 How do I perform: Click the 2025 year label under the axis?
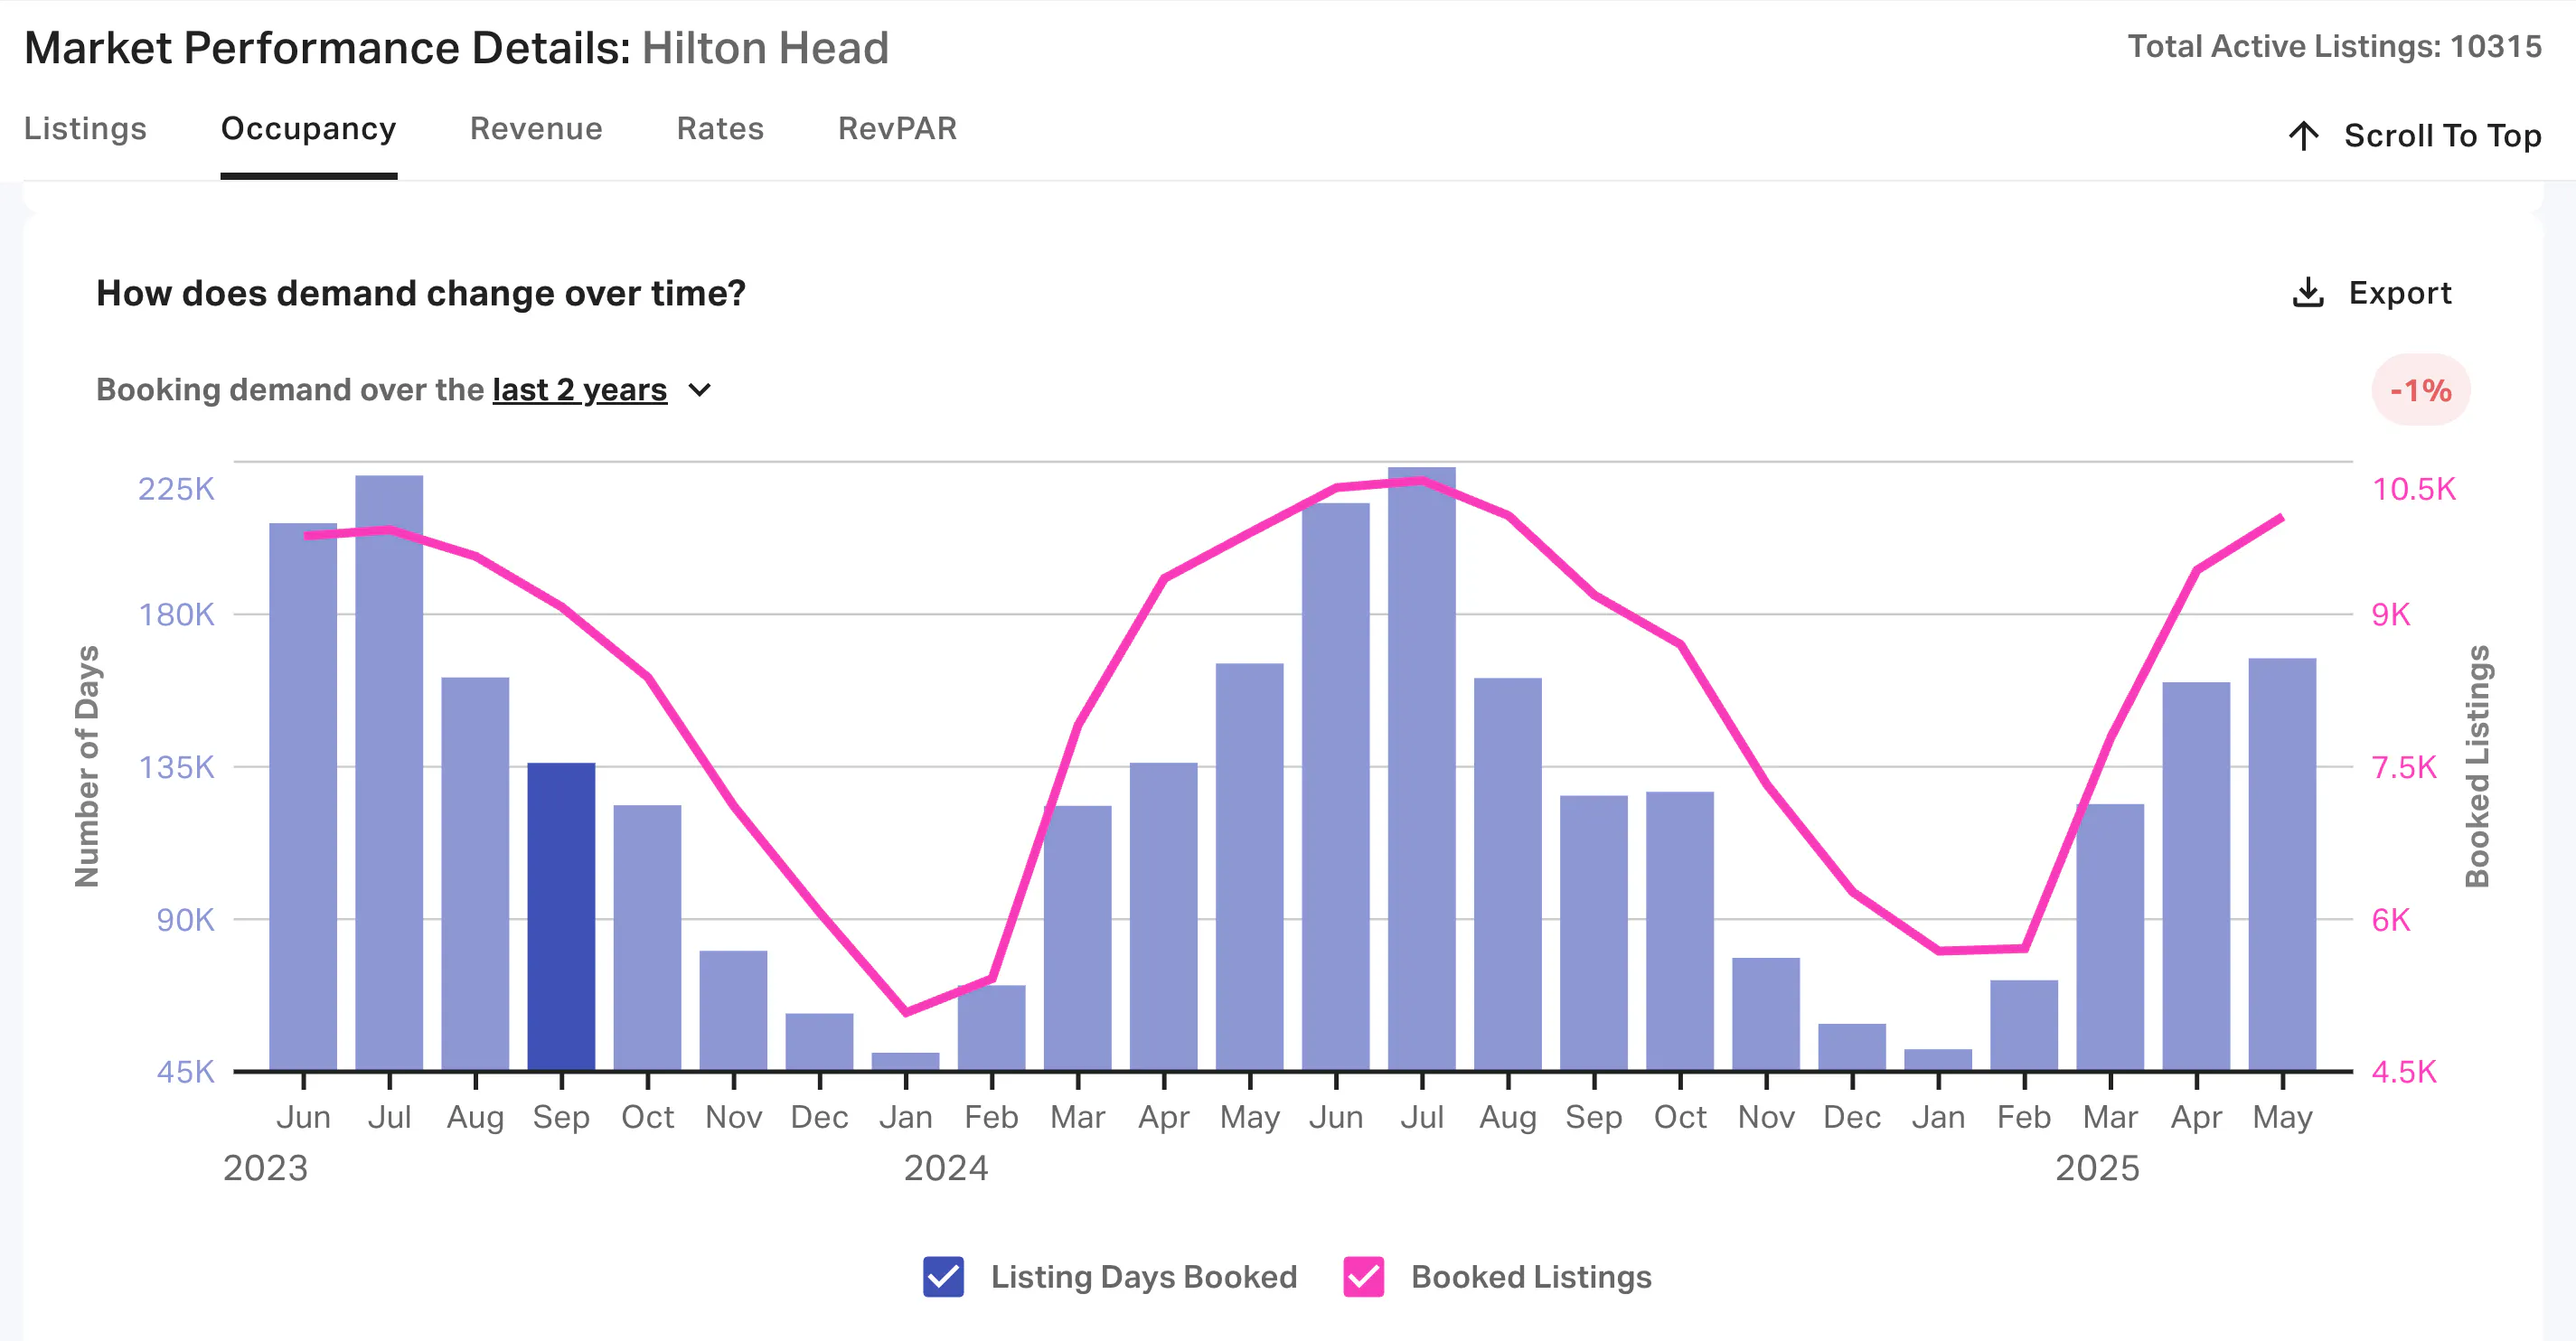[2096, 1167]
